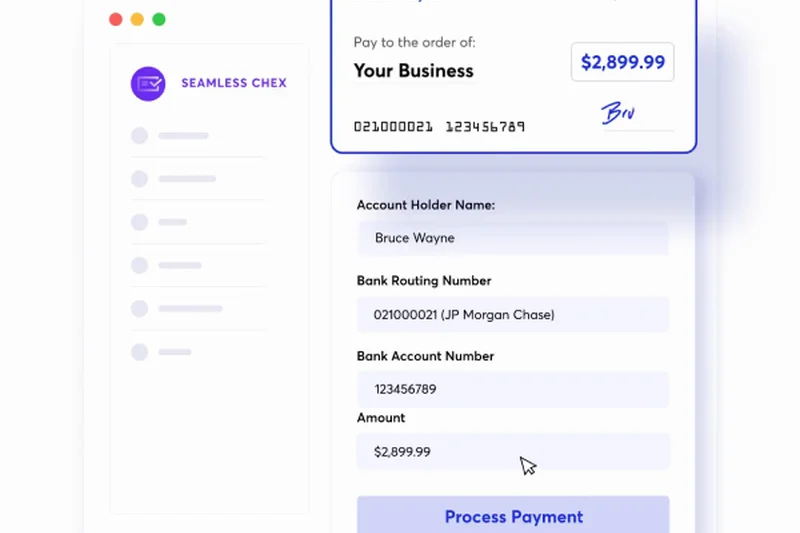Image resolution: width=800 pixels, height=533 pixels.
Task: Click the Amount field showing $2,899.99
Action: pyautogui.click(x=512, y=452)
